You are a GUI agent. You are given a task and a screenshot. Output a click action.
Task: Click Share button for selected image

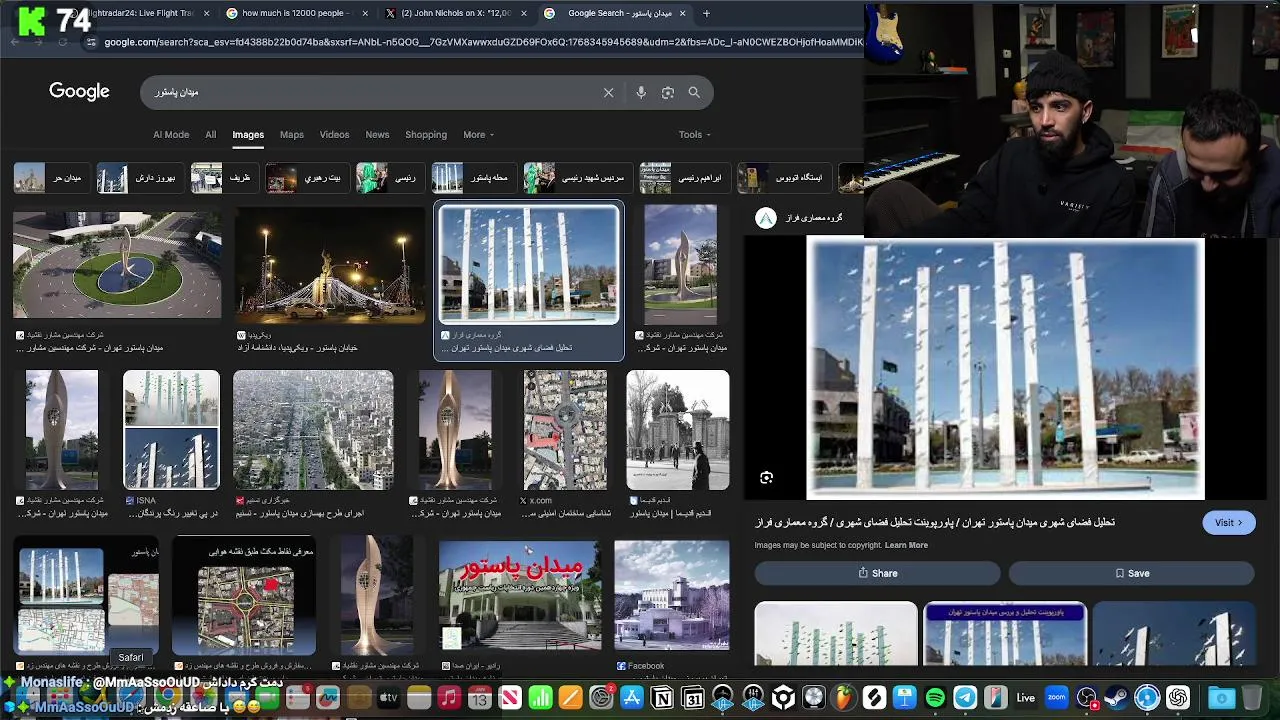(x=877, y=573)
